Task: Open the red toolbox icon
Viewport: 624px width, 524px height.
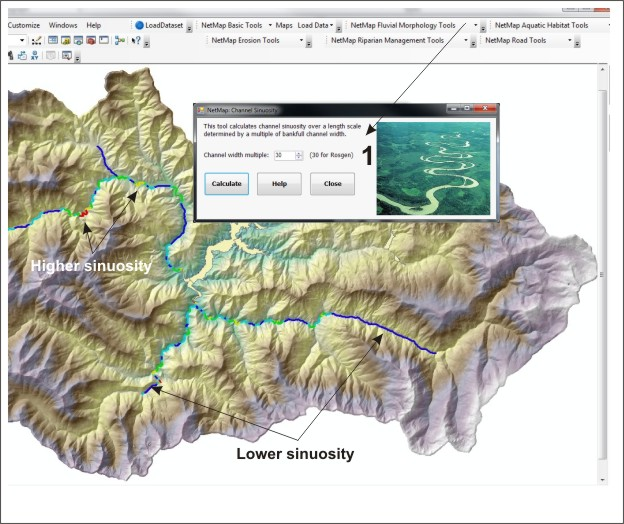Action: coord(90,41)
